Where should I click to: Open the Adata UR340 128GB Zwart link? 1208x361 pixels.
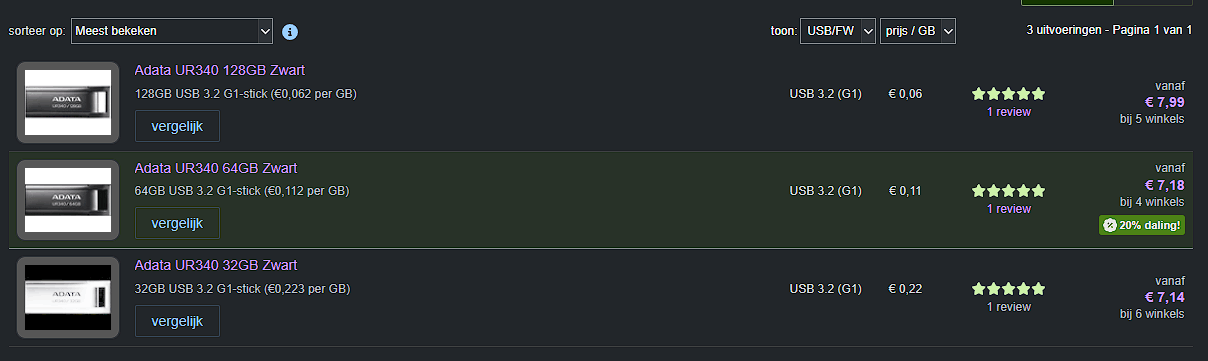(x=220, y=70)
